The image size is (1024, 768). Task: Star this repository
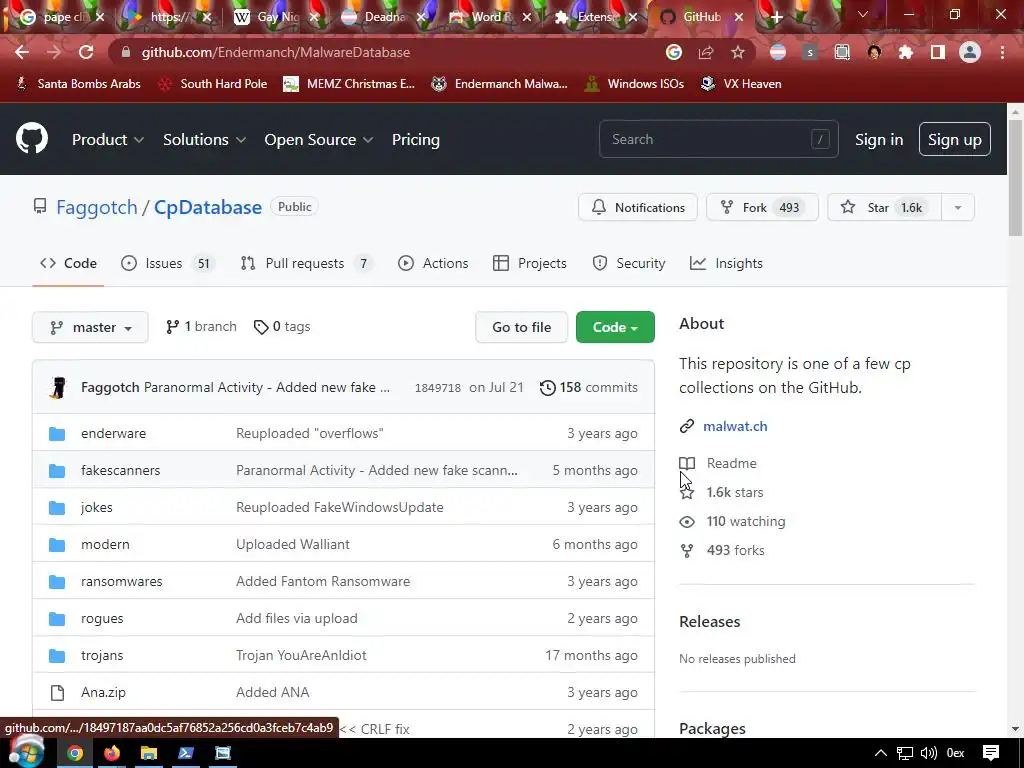(x=885, y=208)
